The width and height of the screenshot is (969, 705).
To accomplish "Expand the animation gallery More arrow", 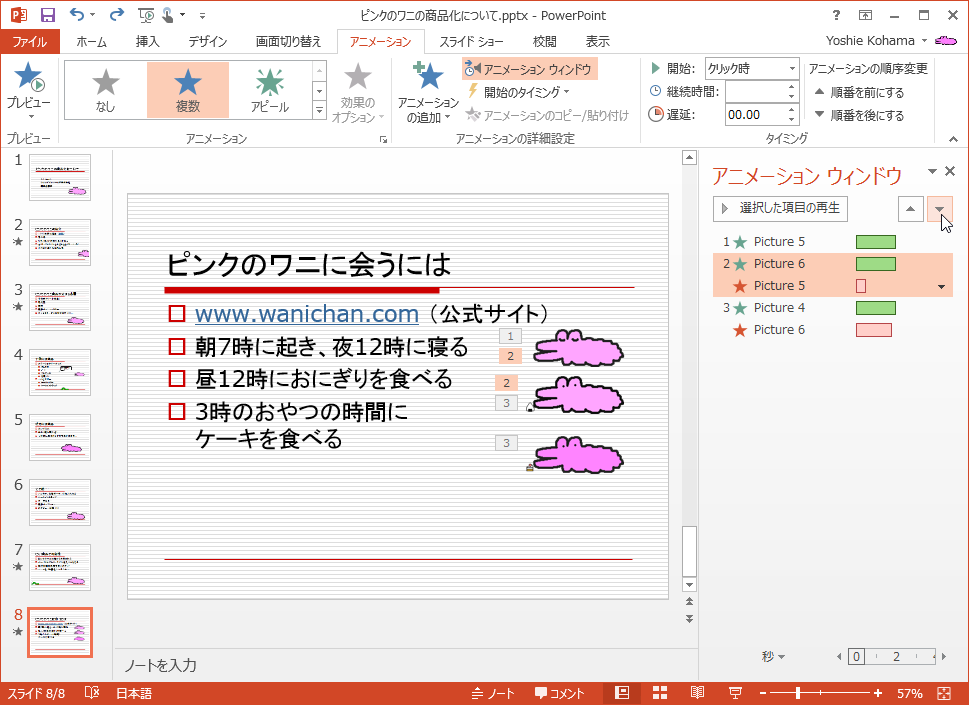I will pyautogui.click(x=319, y=111).
